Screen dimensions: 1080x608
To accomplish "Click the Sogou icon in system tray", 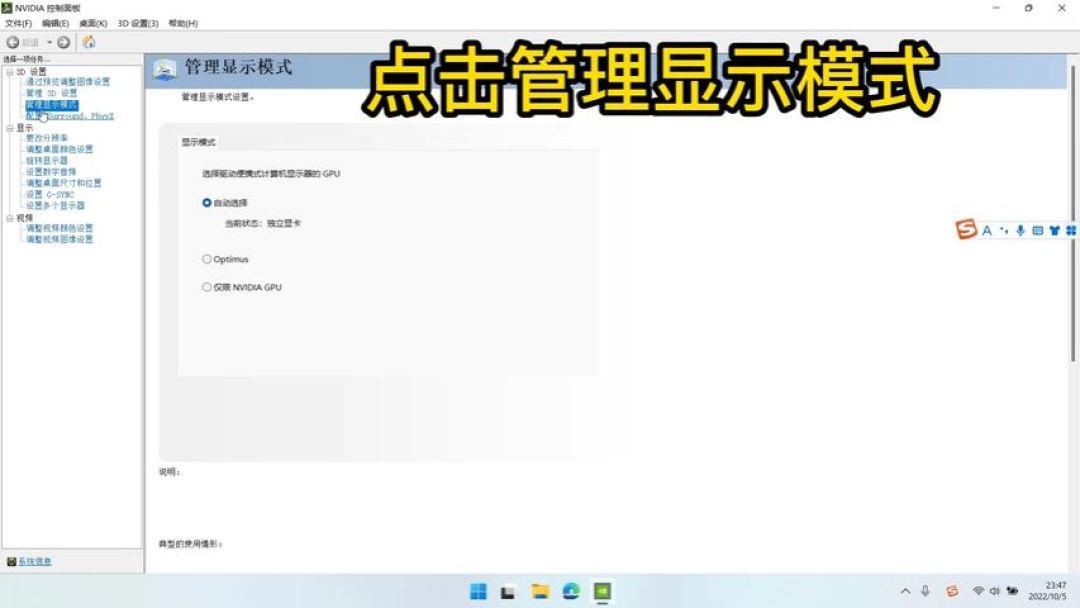I will click(x=952, y=591).
